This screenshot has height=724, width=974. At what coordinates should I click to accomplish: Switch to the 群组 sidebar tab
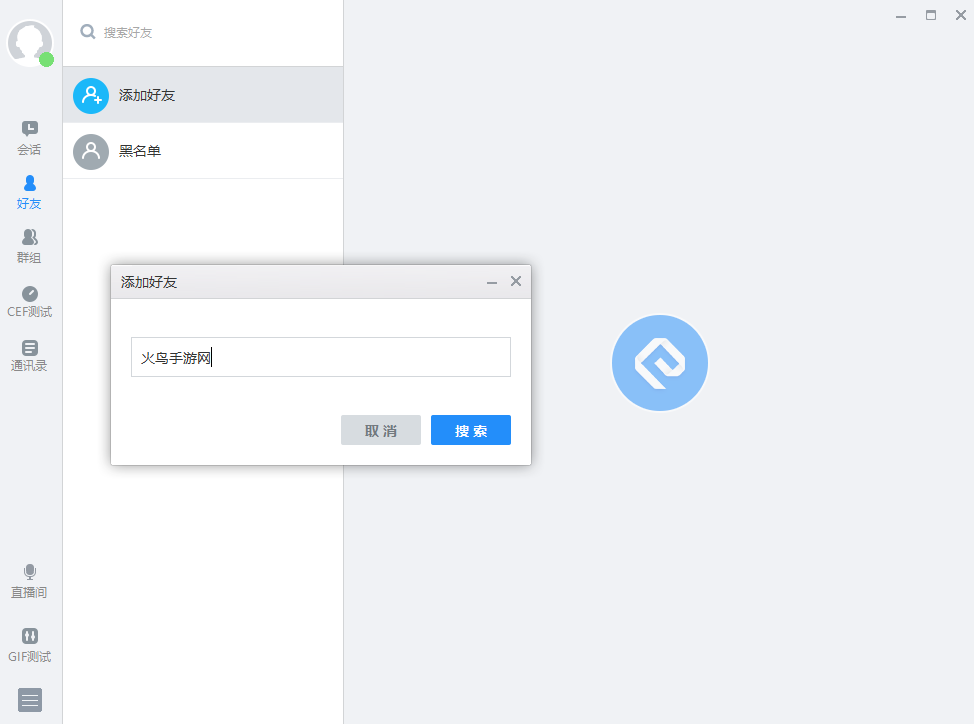29,246
